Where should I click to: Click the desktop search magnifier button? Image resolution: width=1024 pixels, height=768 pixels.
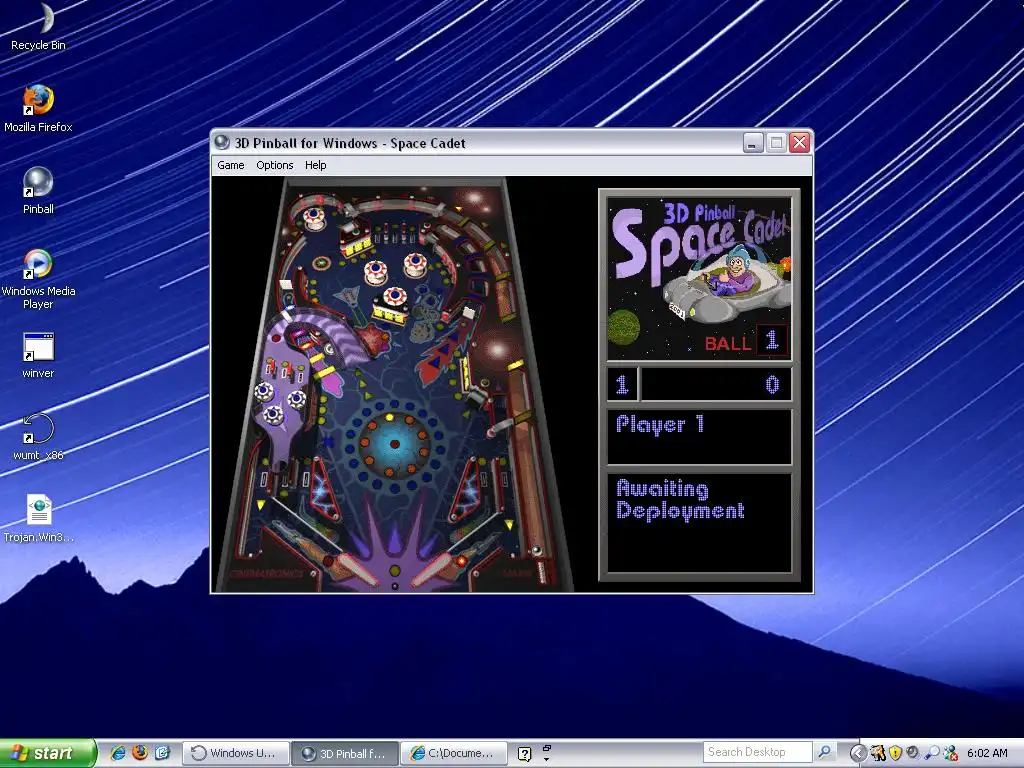824,752
